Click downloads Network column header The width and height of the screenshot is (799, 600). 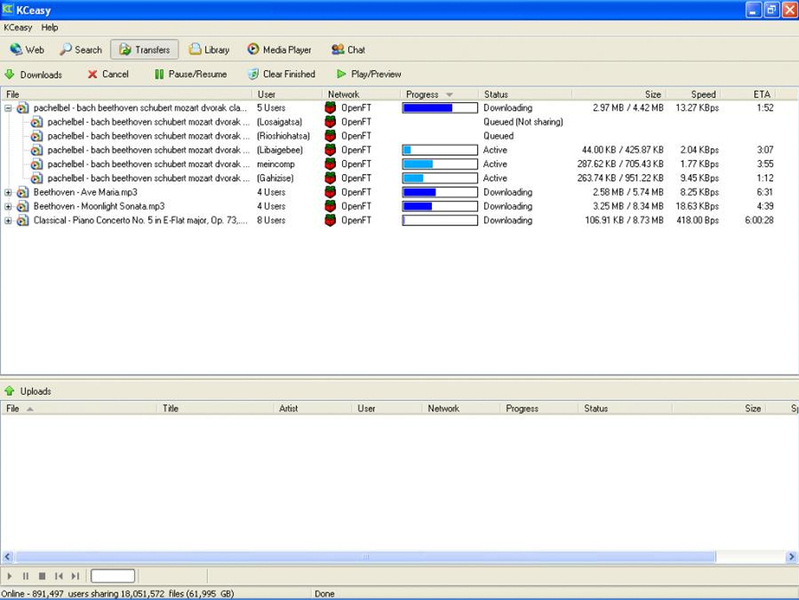(361, 94)
